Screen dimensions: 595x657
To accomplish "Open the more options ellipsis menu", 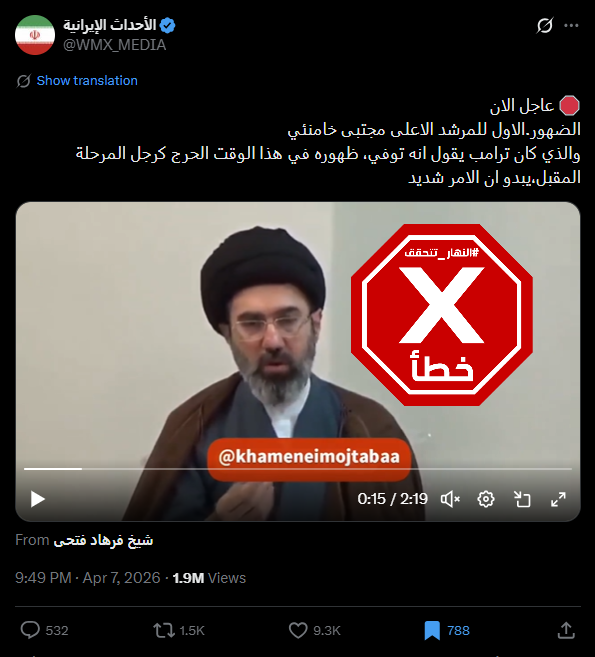I will (x=571, y=26).
